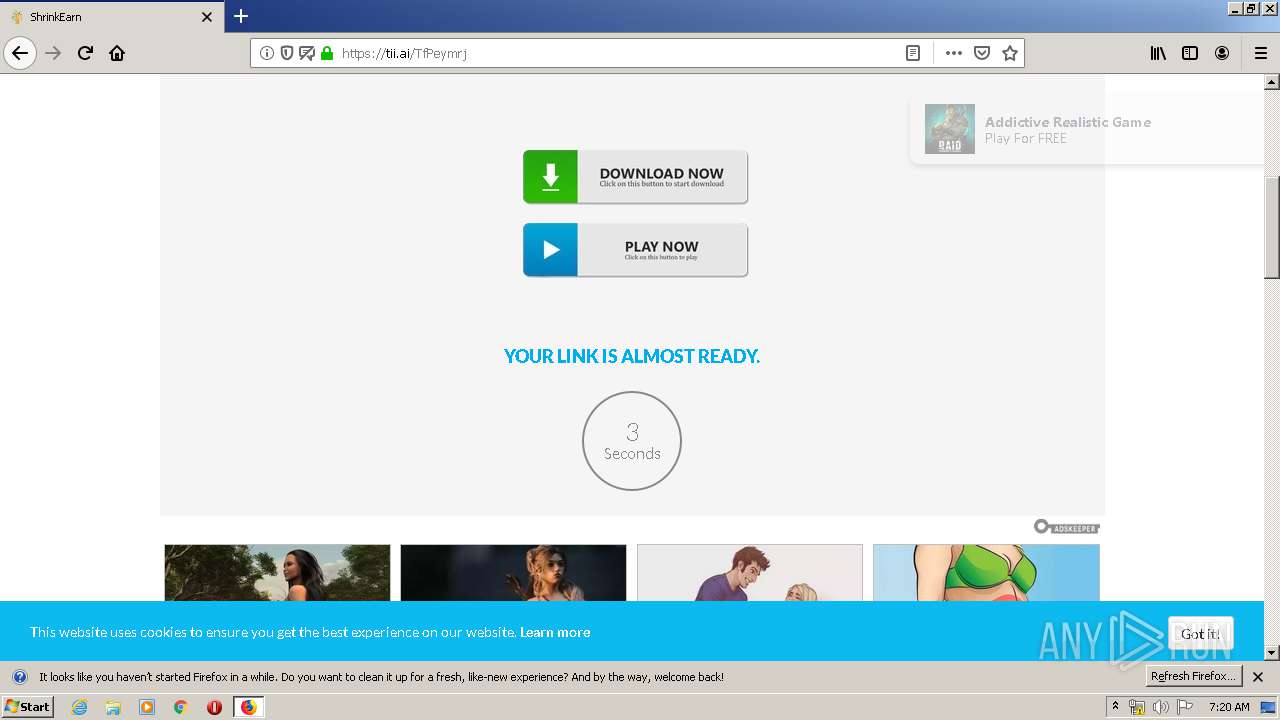Open page actions three-dot menu
Image resolution: width=1280 pixels, height=720 pixels.
pyautogui.click(x=954, y=53)
